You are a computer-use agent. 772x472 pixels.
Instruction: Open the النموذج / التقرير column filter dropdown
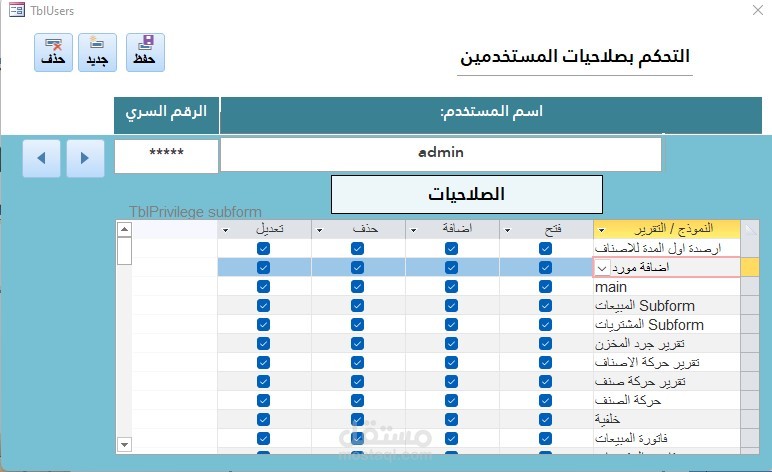602,230
